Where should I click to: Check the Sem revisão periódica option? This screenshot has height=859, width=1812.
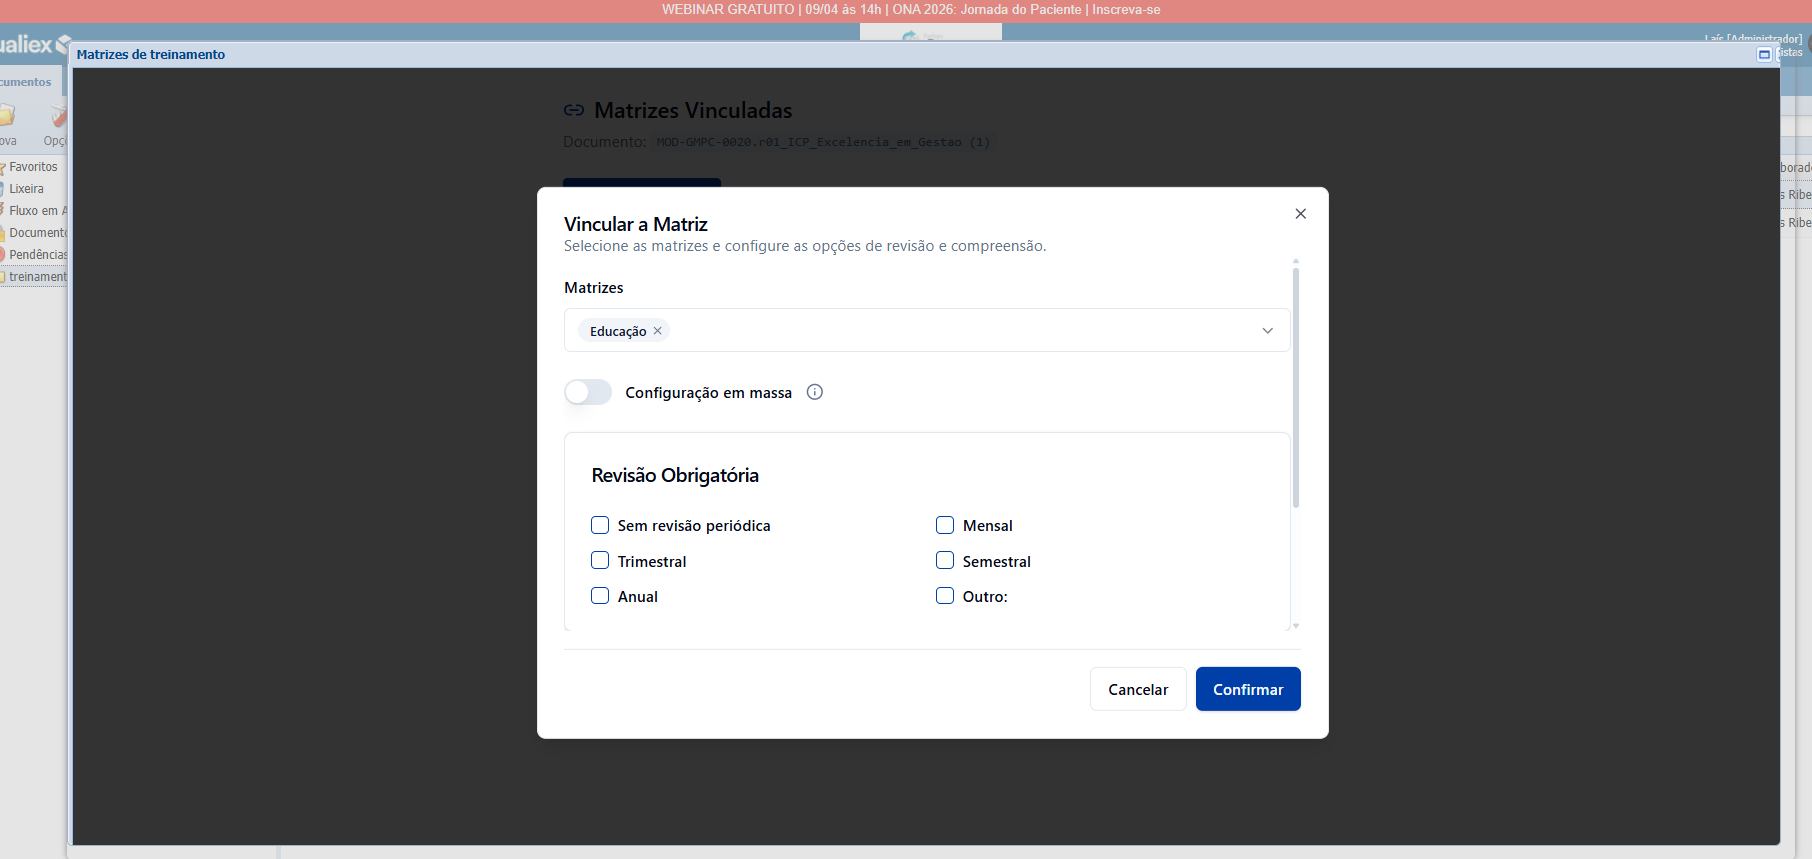(x=600, y=526)
